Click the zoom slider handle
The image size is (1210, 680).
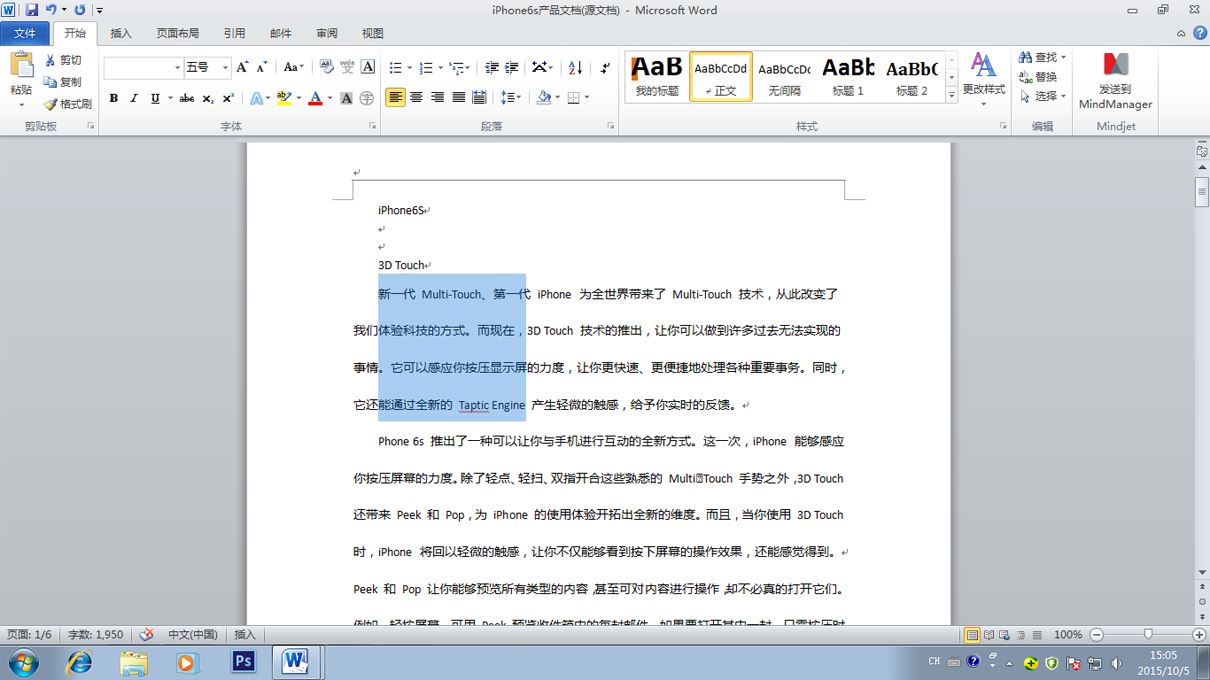(1147, 635)
